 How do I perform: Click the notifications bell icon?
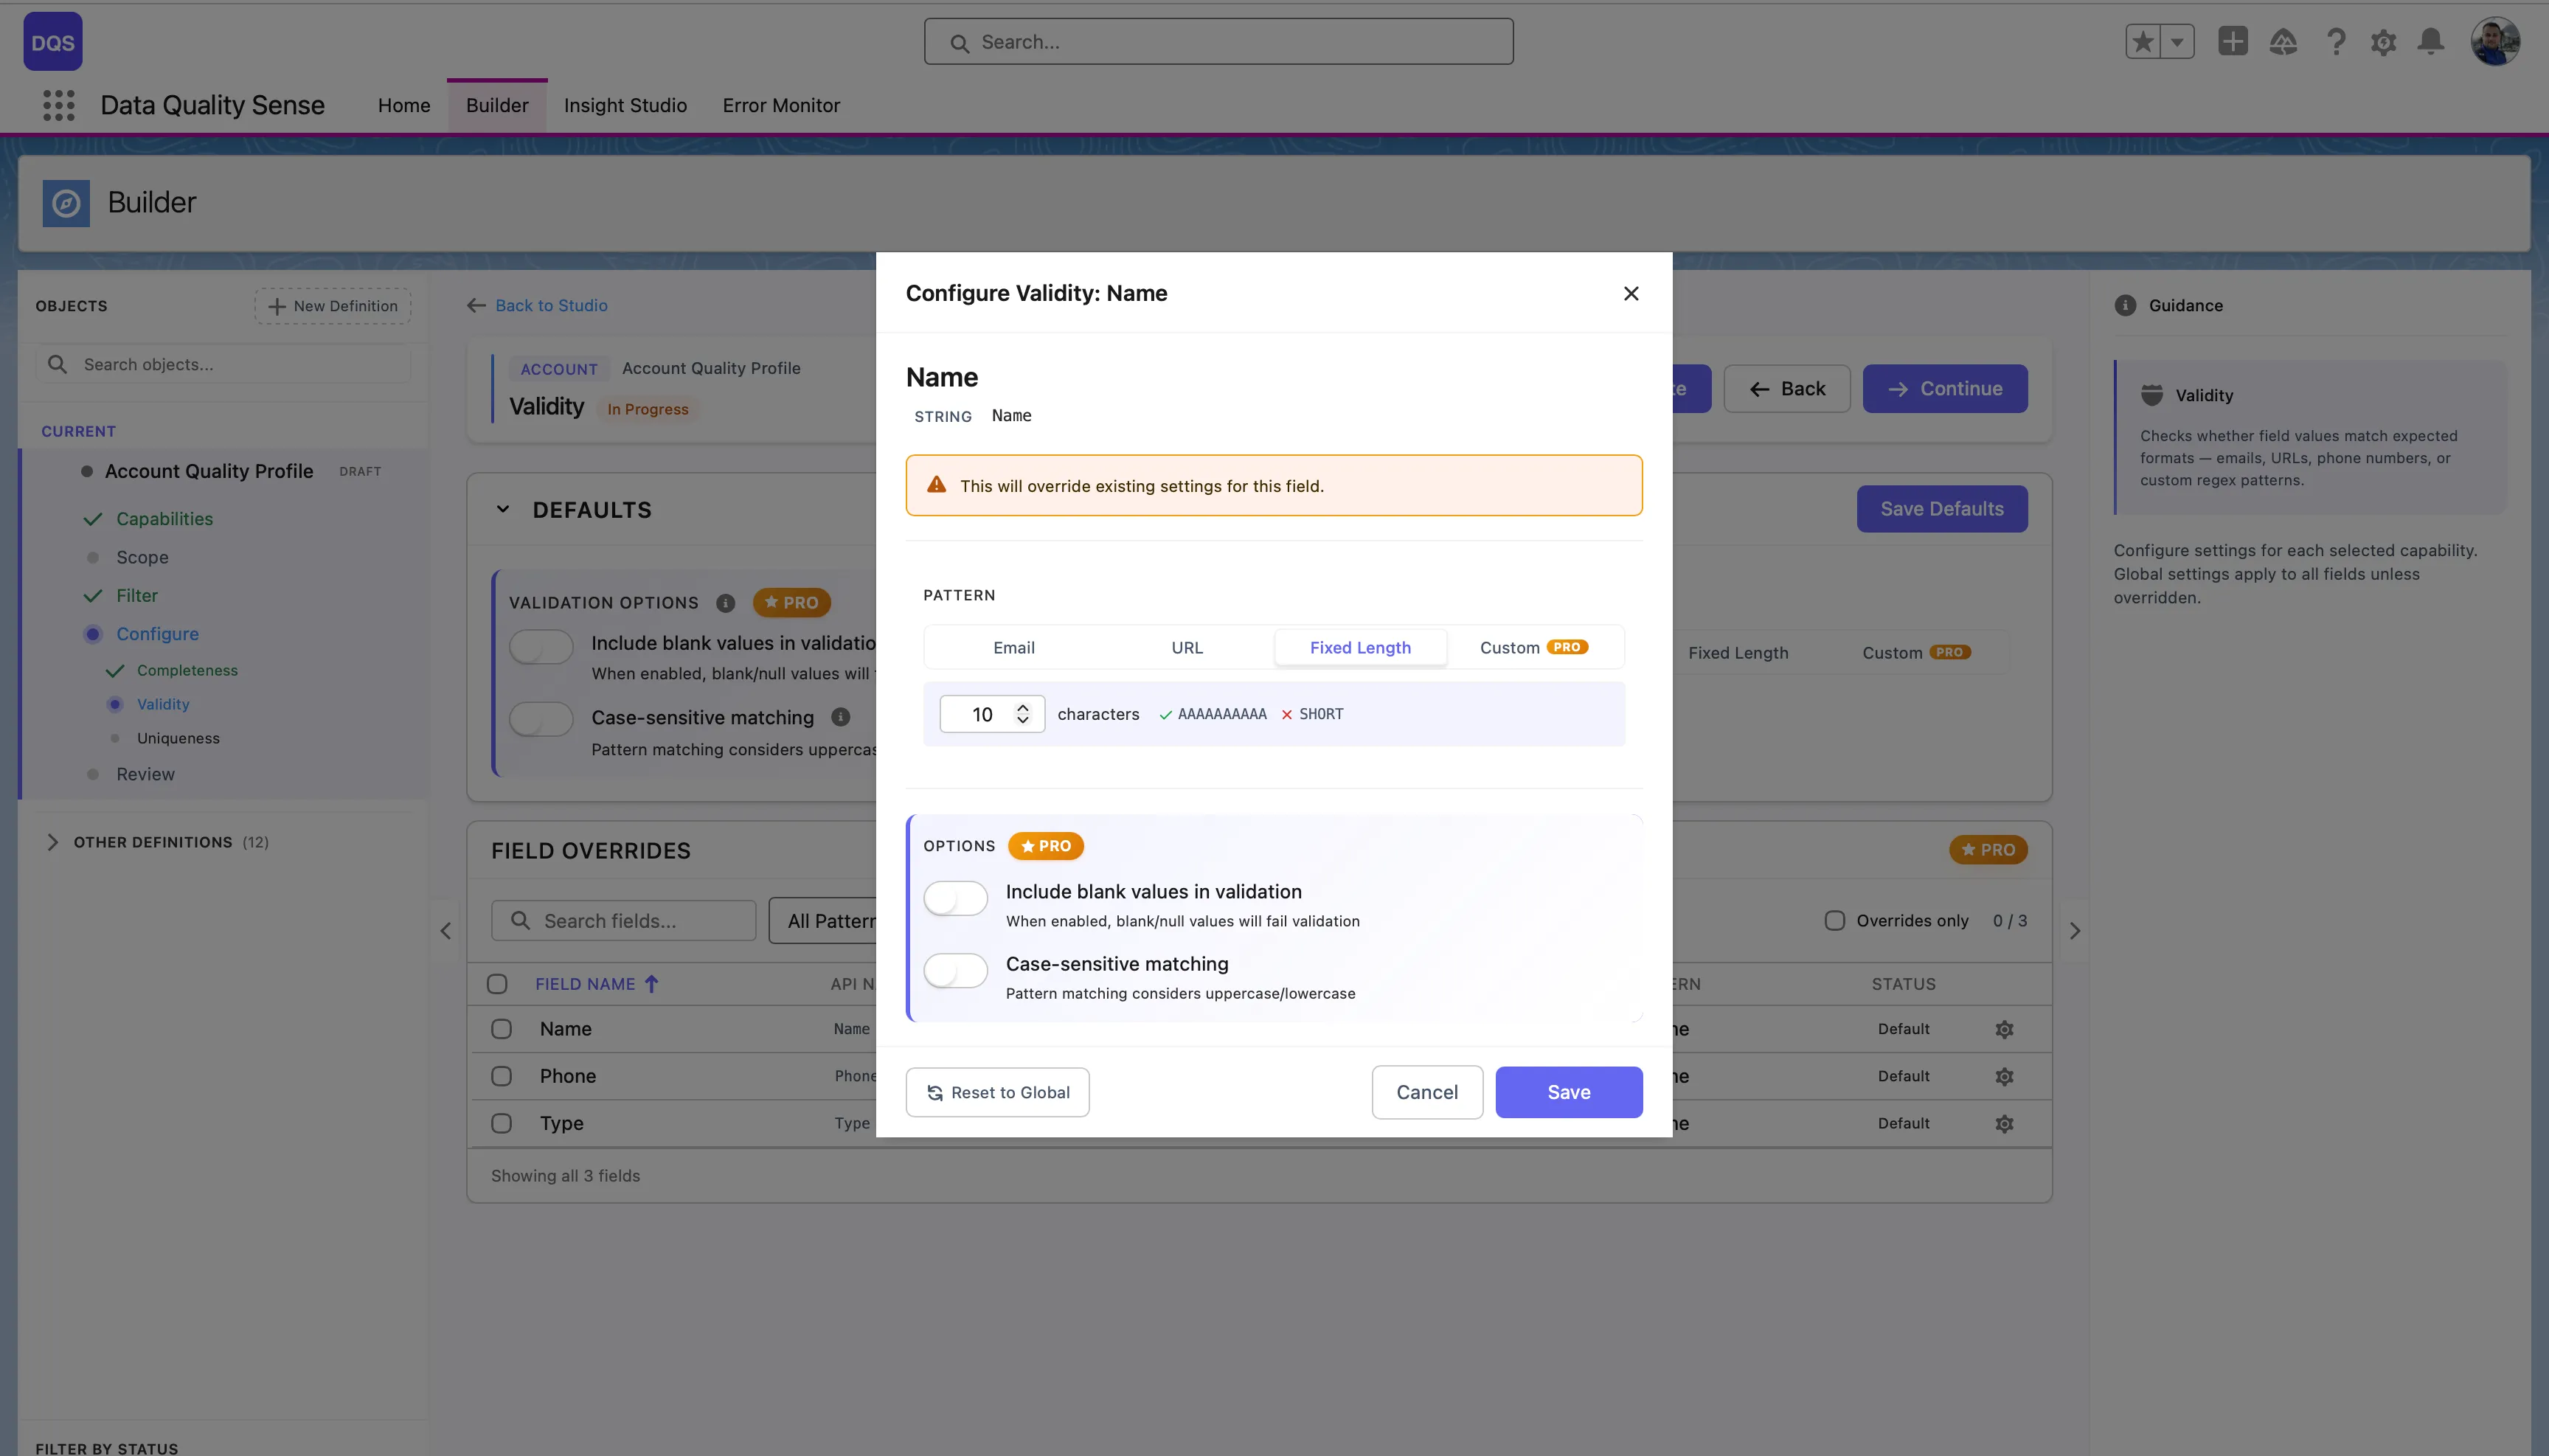click(x=2430, y=41)
